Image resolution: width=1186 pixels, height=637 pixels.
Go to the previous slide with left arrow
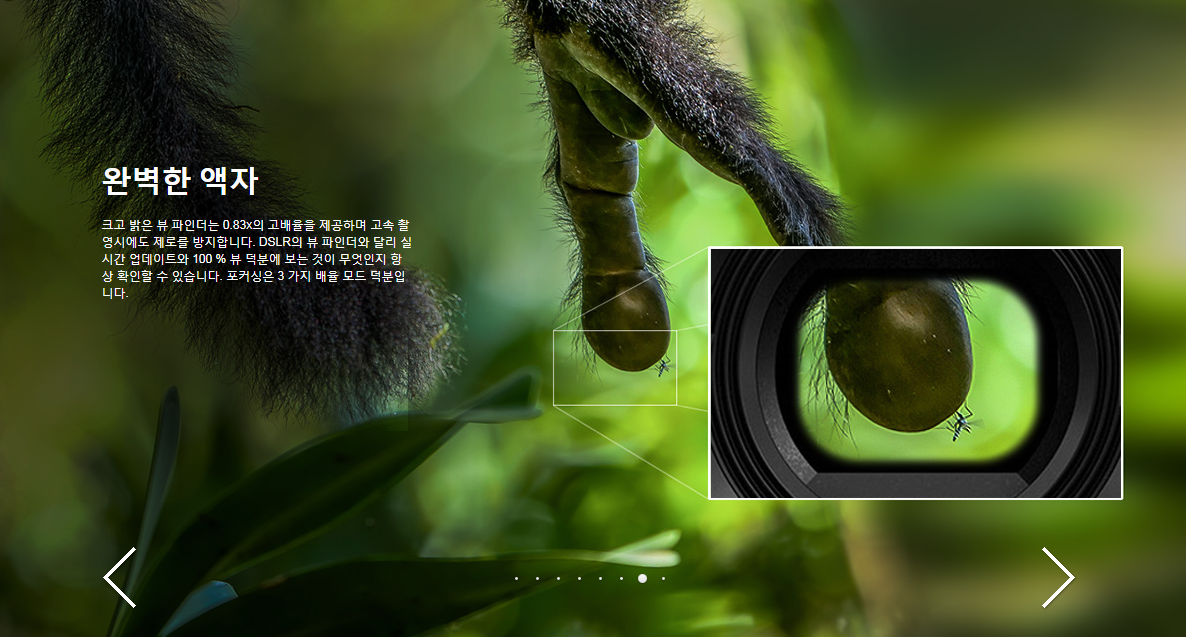click(x=120, y=577)
